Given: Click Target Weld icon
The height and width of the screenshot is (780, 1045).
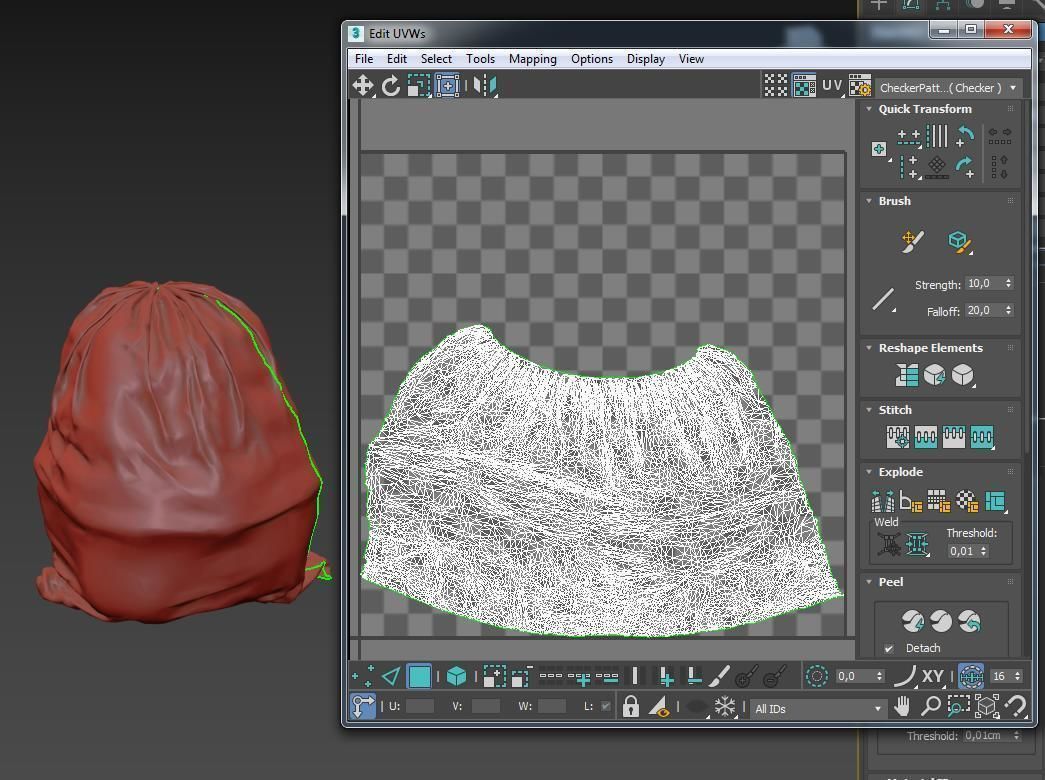Looking at the screenshot, I should pyautogui.click(x=888, y=545).
